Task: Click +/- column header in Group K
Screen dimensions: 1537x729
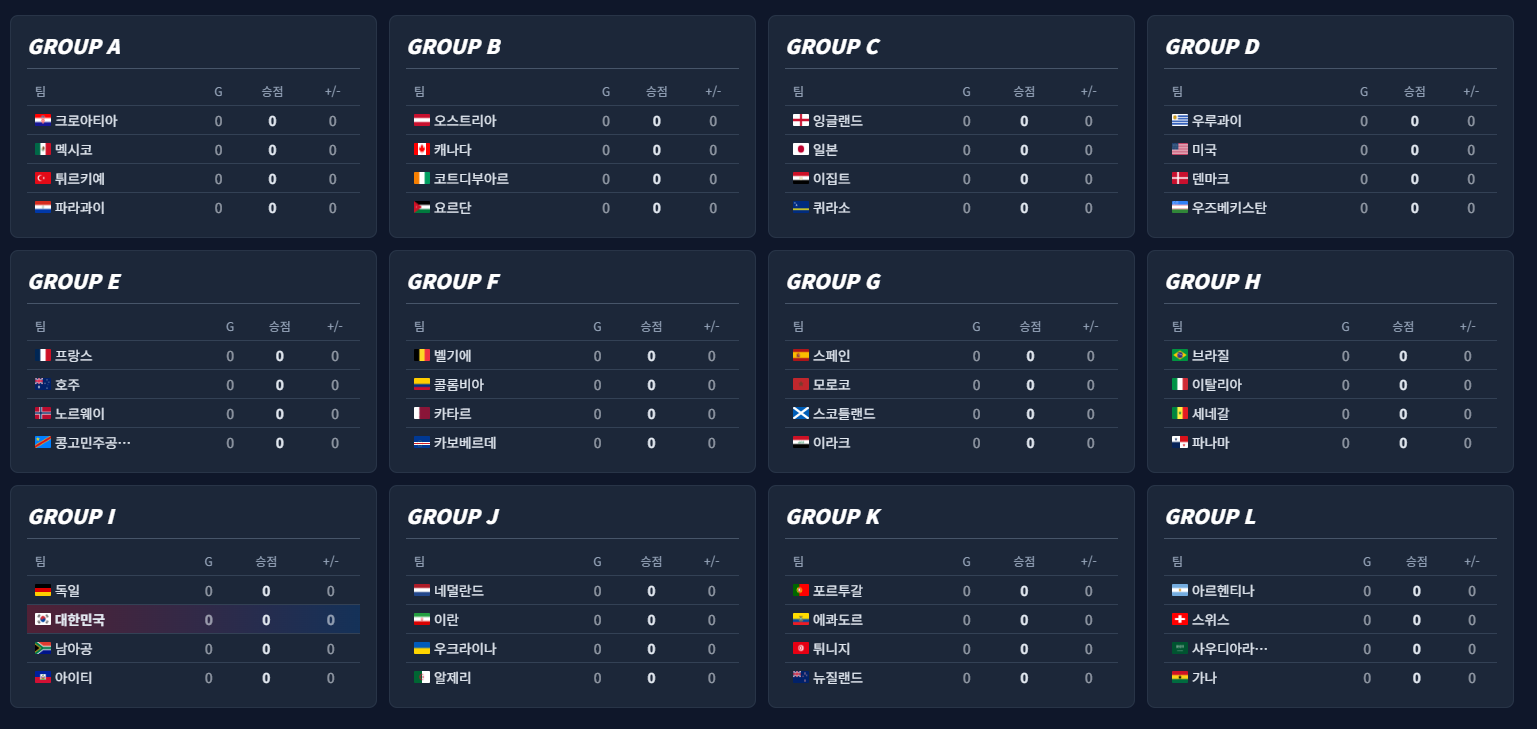Action: [x=1089, y=562]
